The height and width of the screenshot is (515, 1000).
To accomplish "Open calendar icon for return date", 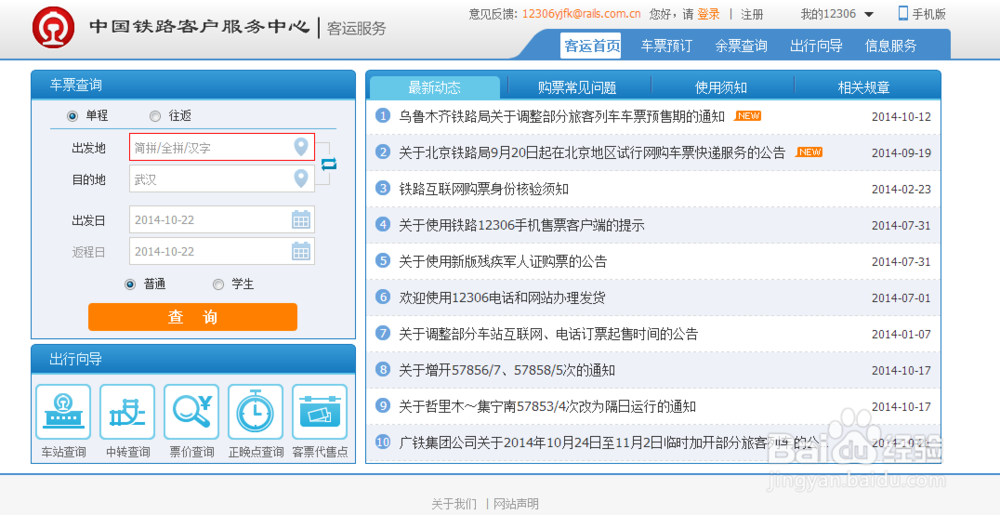I will click(x=301, y=251).
